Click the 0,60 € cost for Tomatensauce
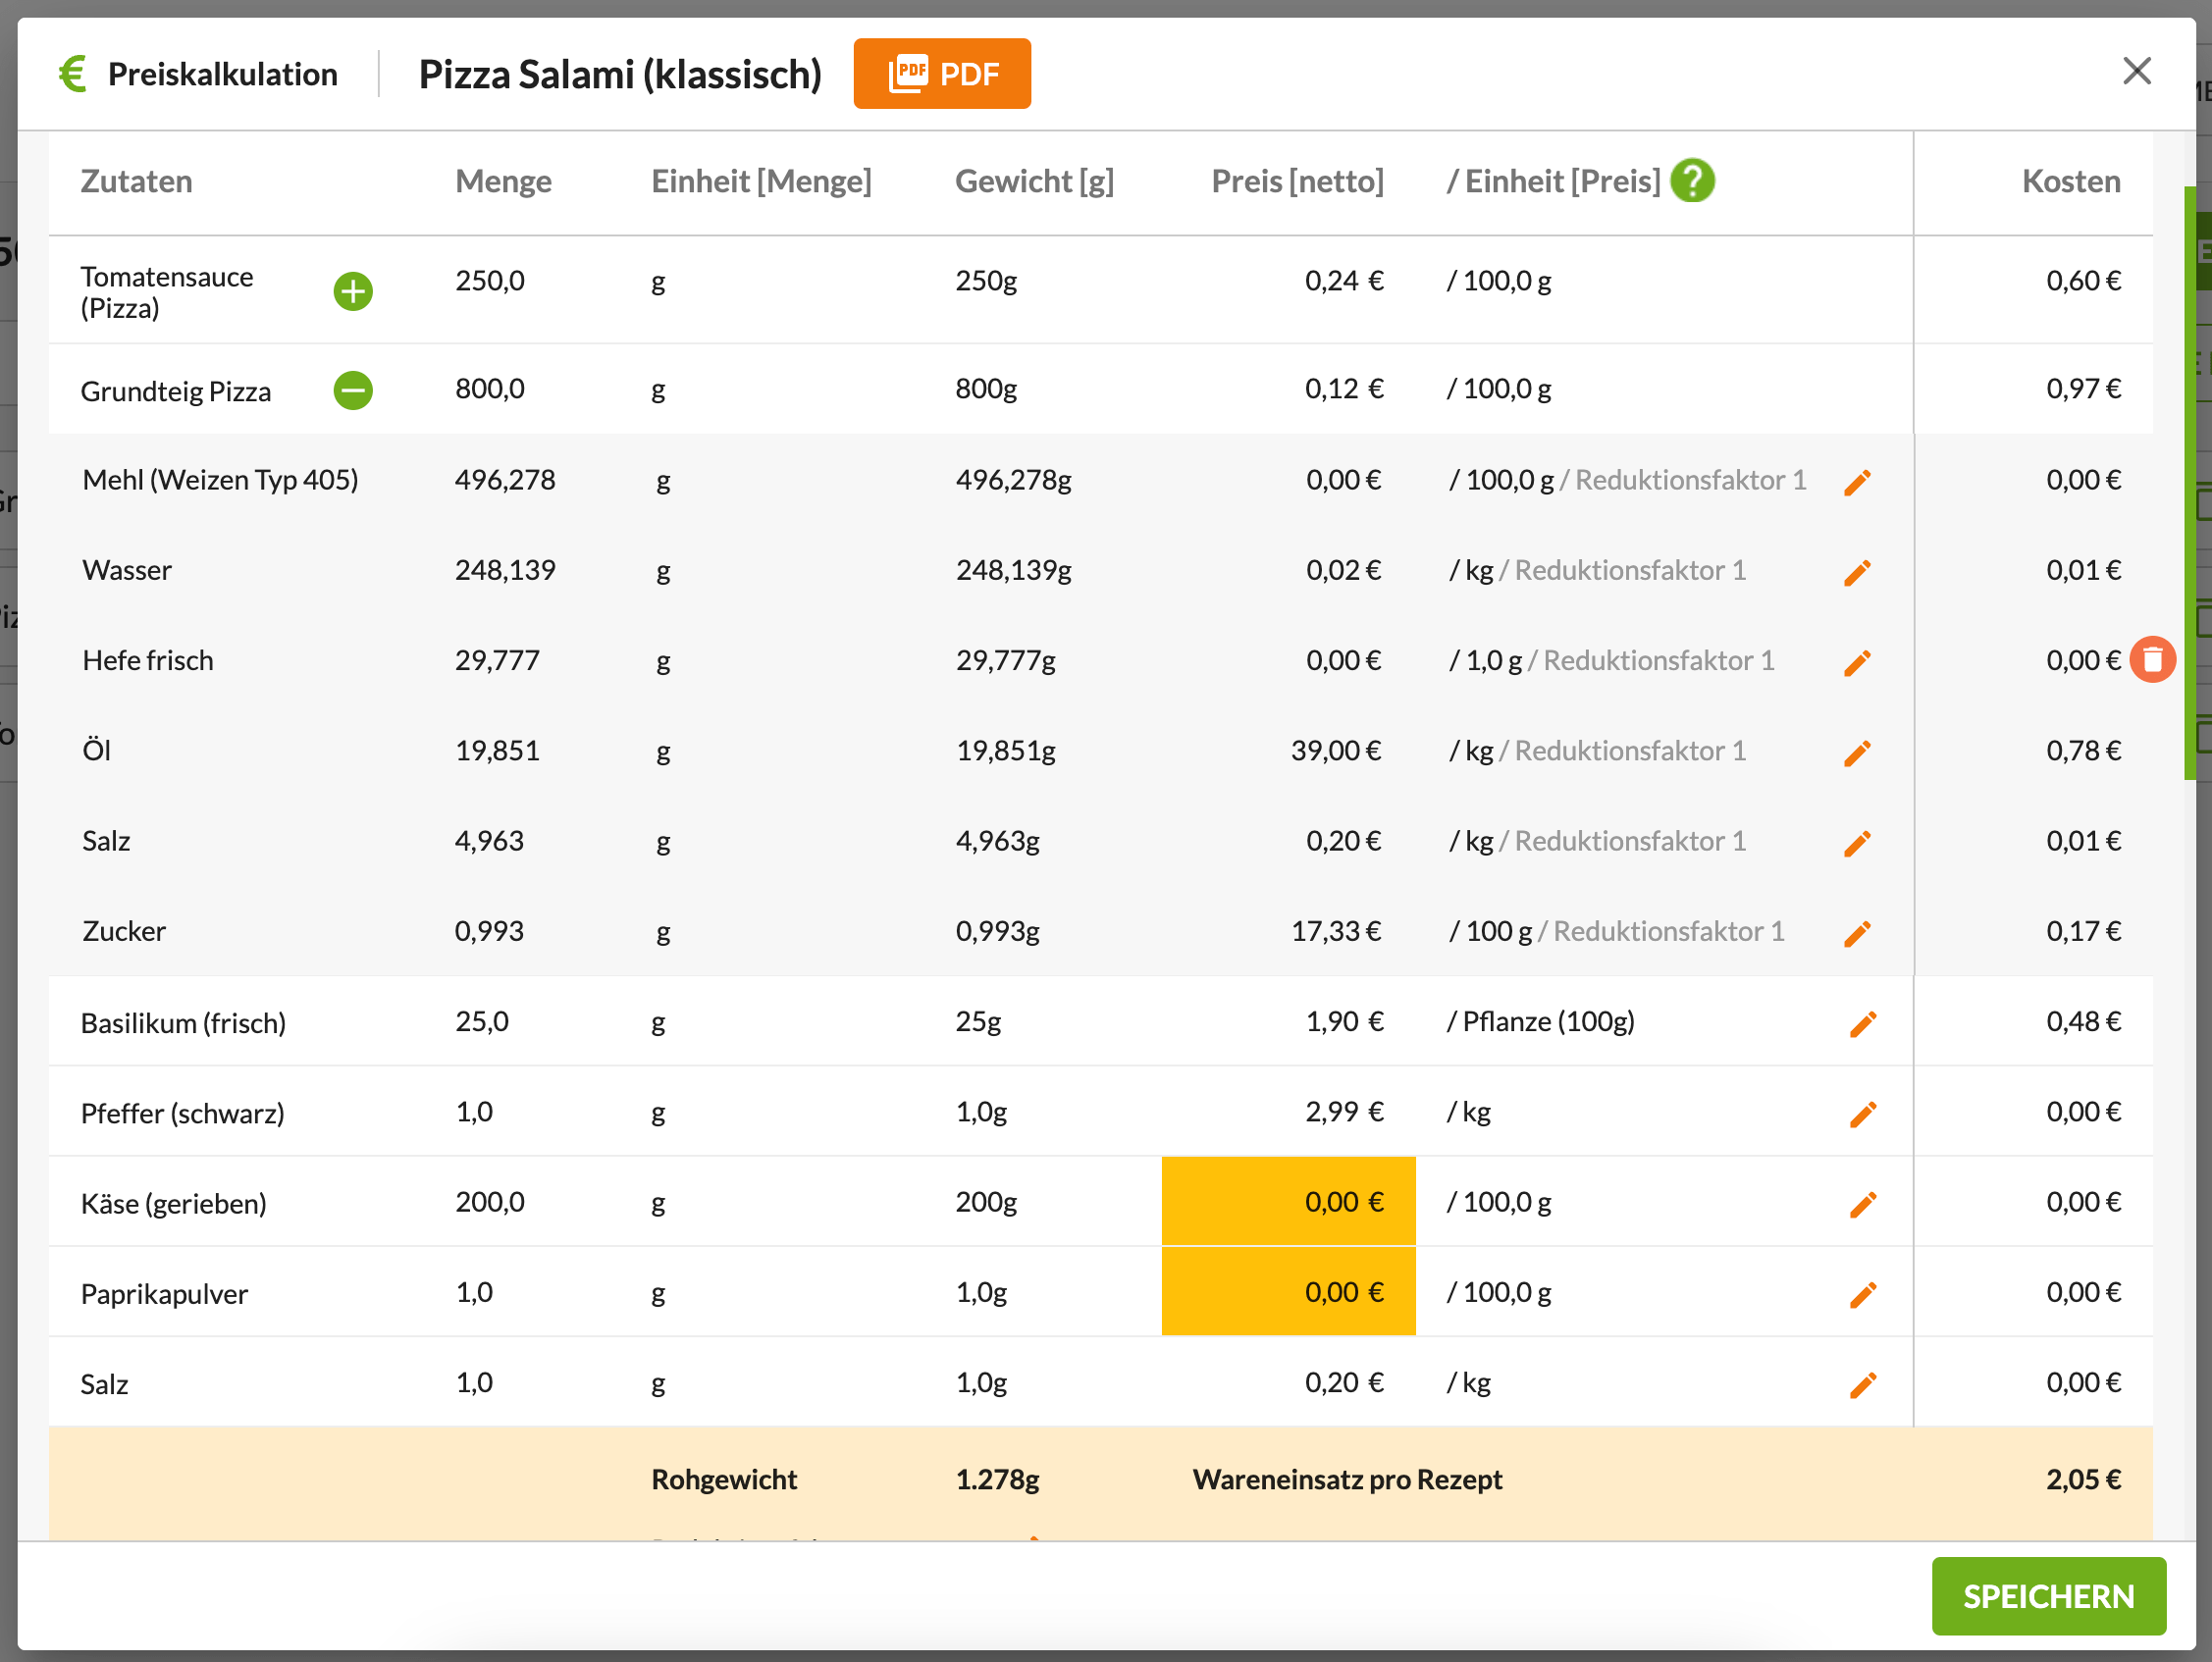 (x=2083, y=280)
